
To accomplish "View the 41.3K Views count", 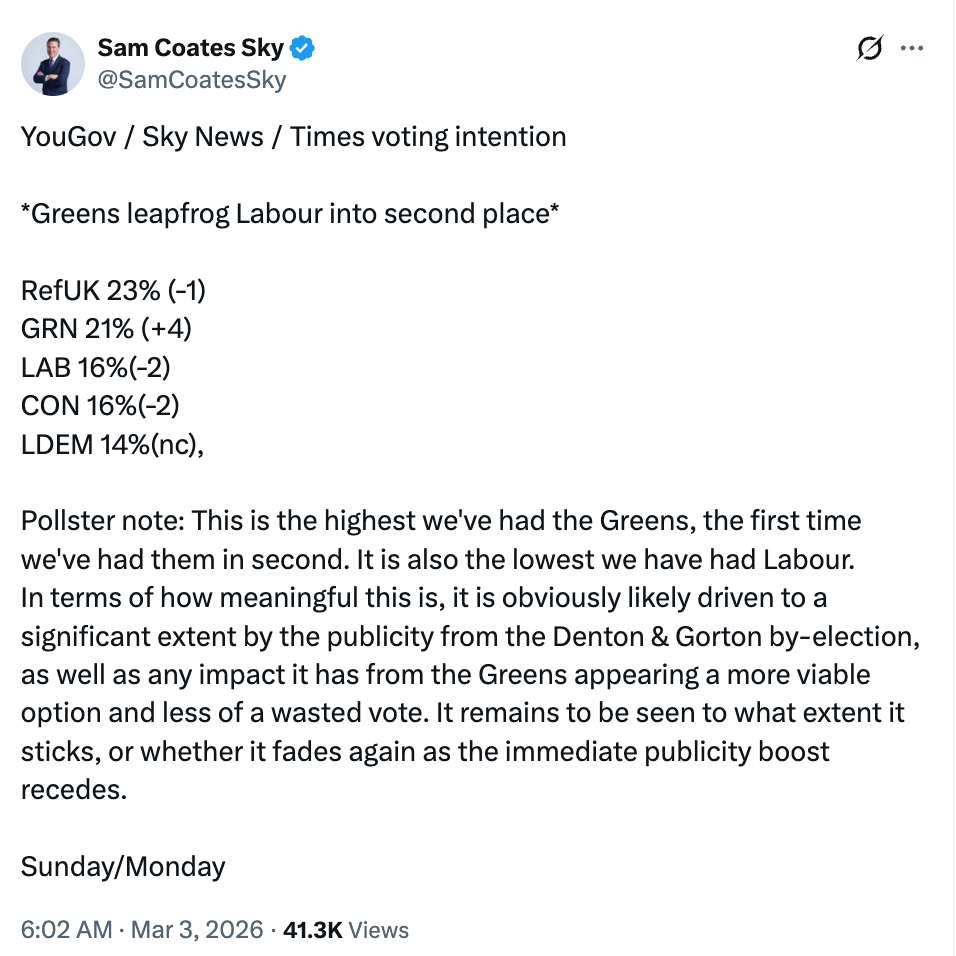I will coord(346,930).
